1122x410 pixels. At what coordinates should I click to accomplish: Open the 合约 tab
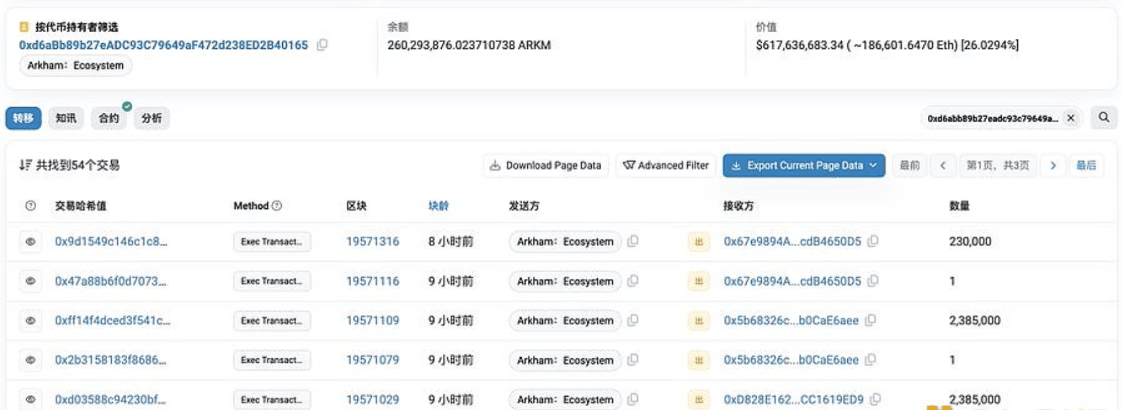(109, 118)
